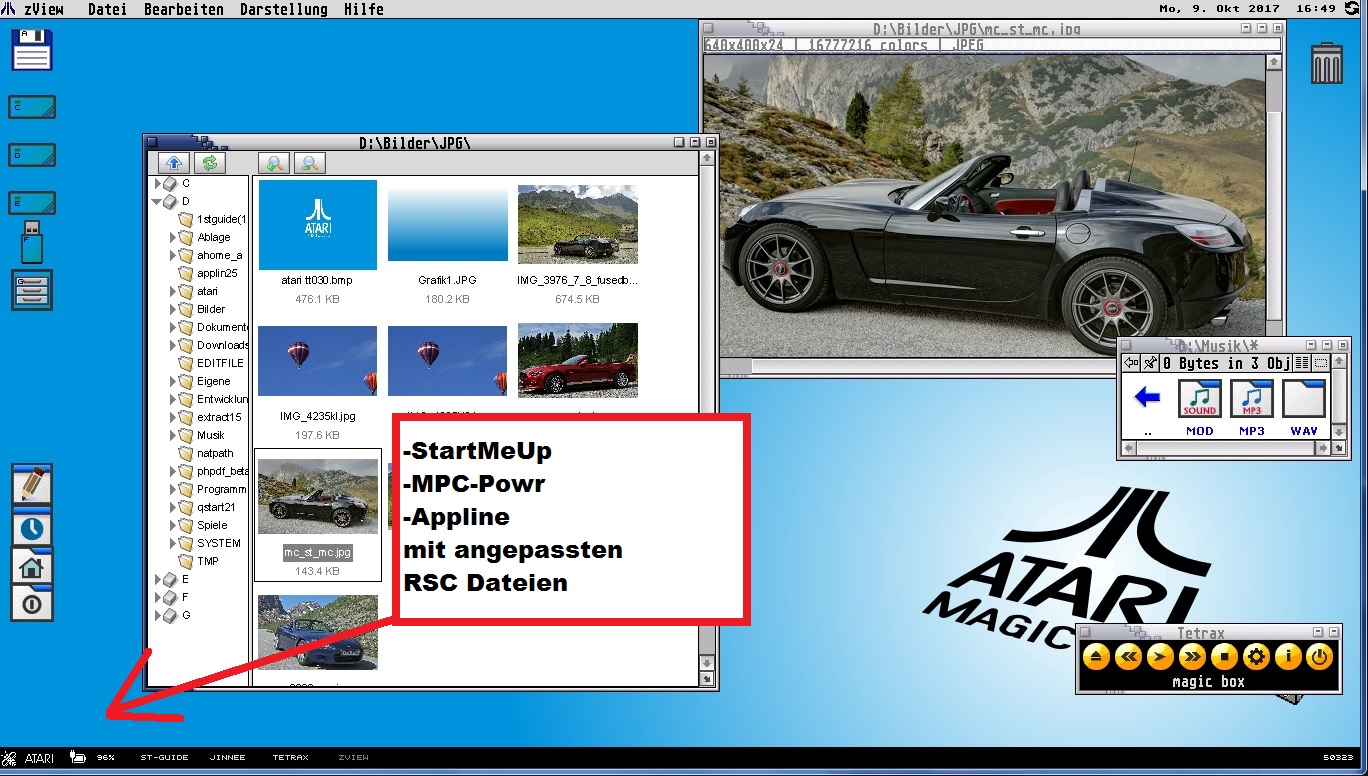Open the USB stick drive F icon

coord(32,241)
